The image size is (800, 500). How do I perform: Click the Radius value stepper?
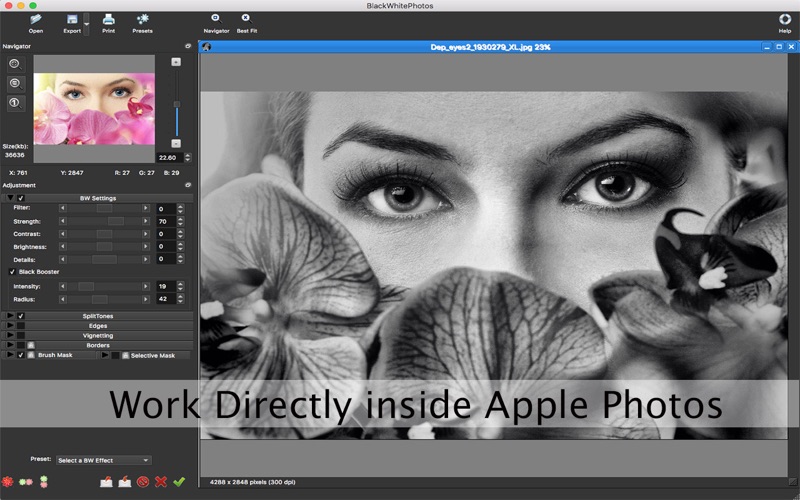pyautogui.click(x=181, y=299)
